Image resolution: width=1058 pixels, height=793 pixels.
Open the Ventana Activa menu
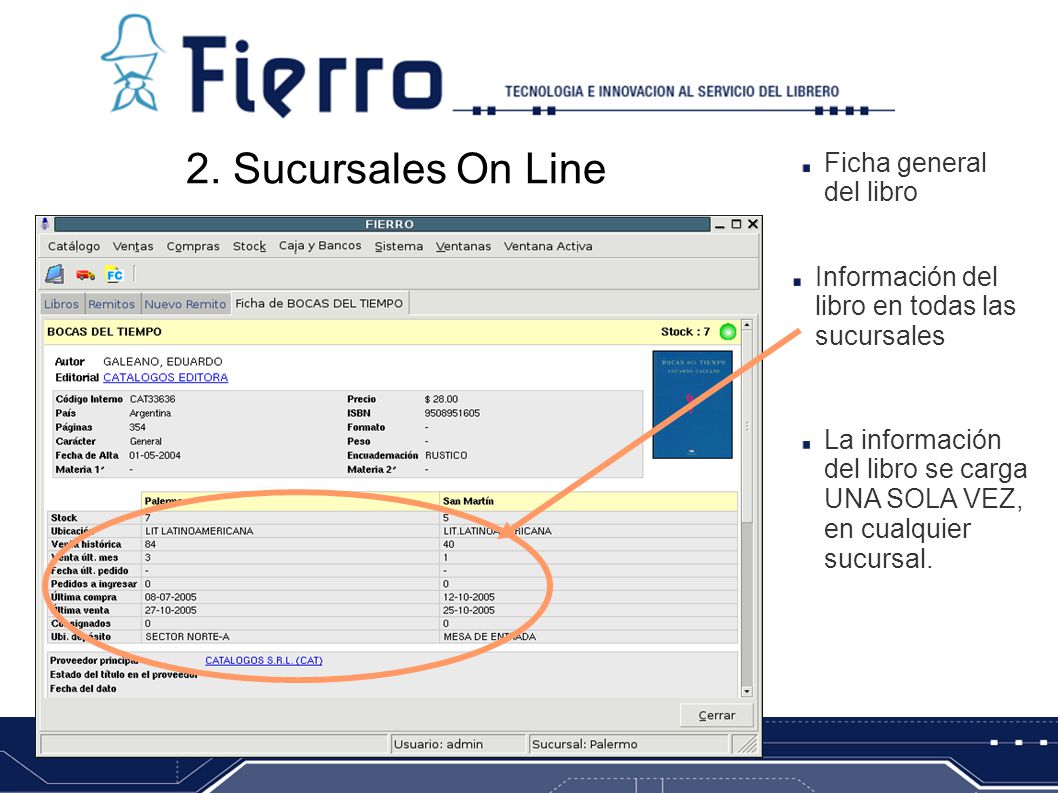pyautogui.click(x=548, y=246)
